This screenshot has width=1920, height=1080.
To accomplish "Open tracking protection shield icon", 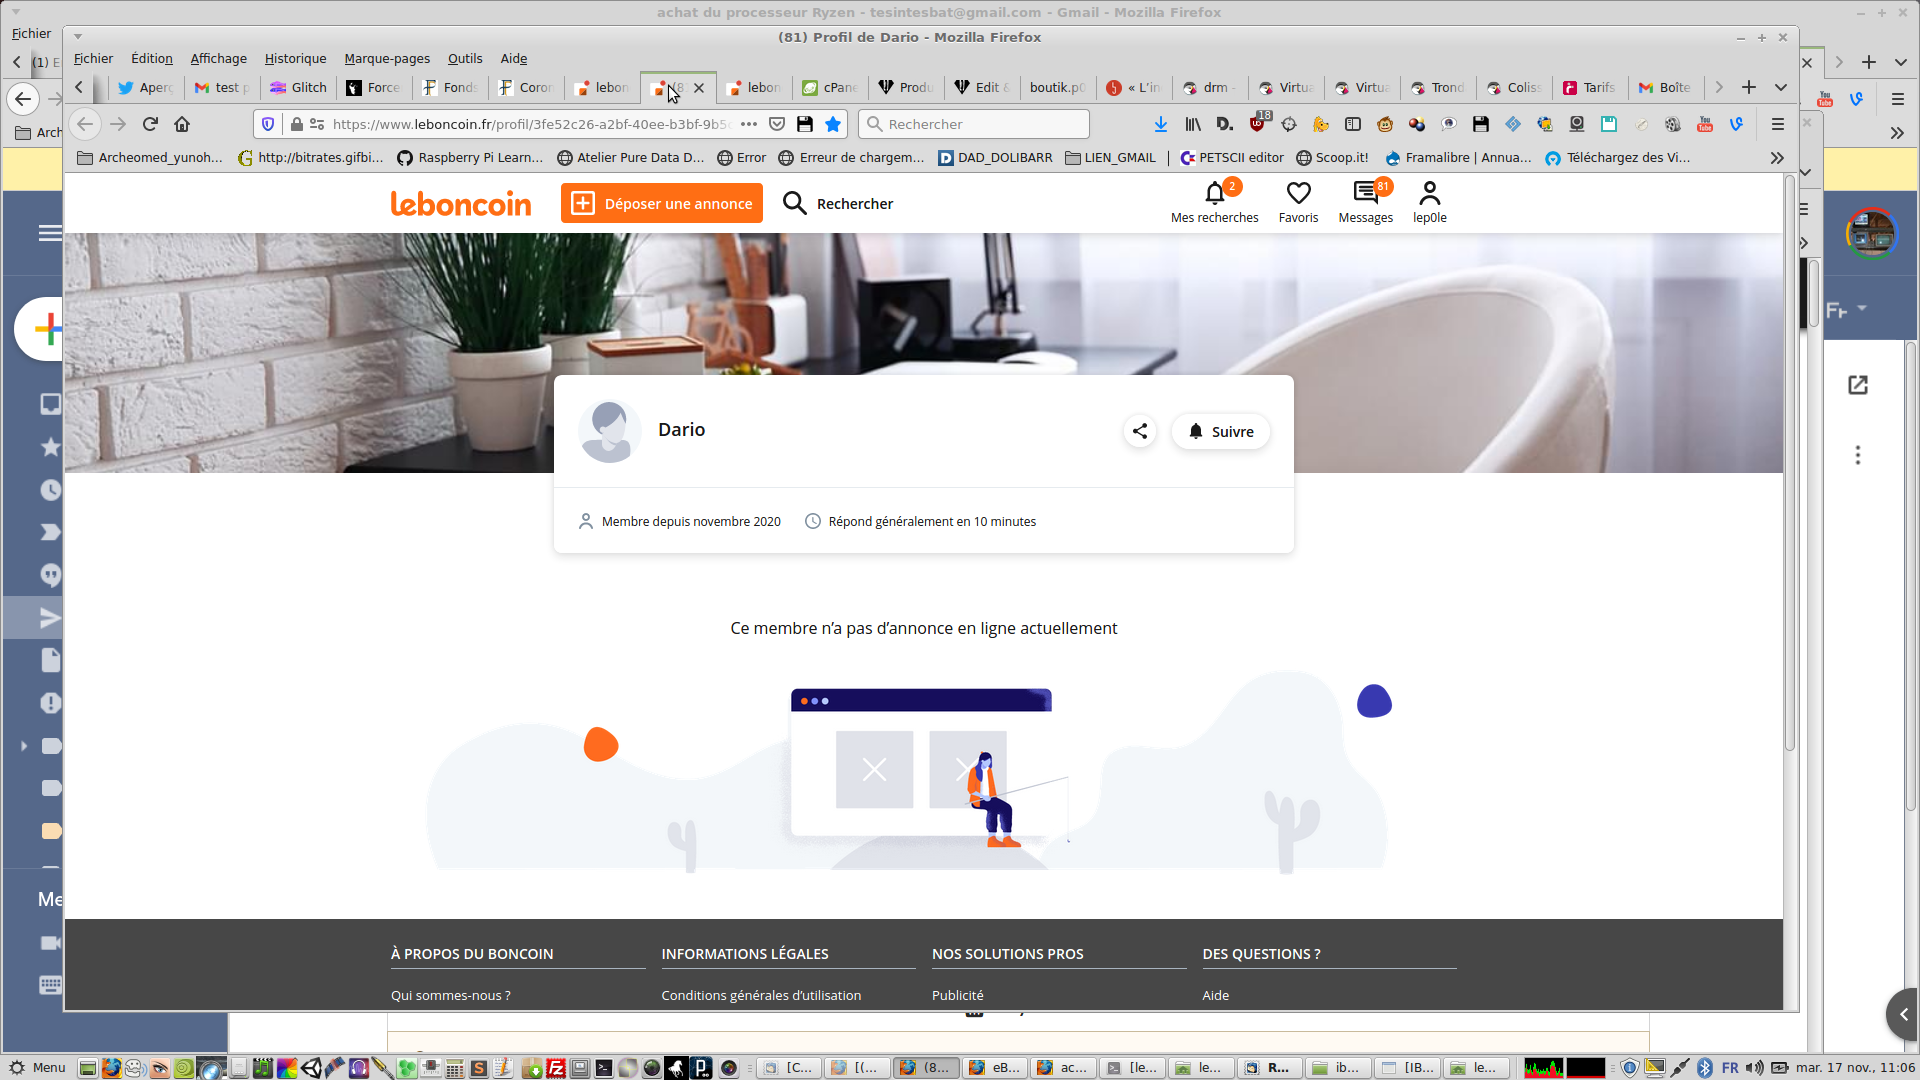I will (x=268, y=124).
